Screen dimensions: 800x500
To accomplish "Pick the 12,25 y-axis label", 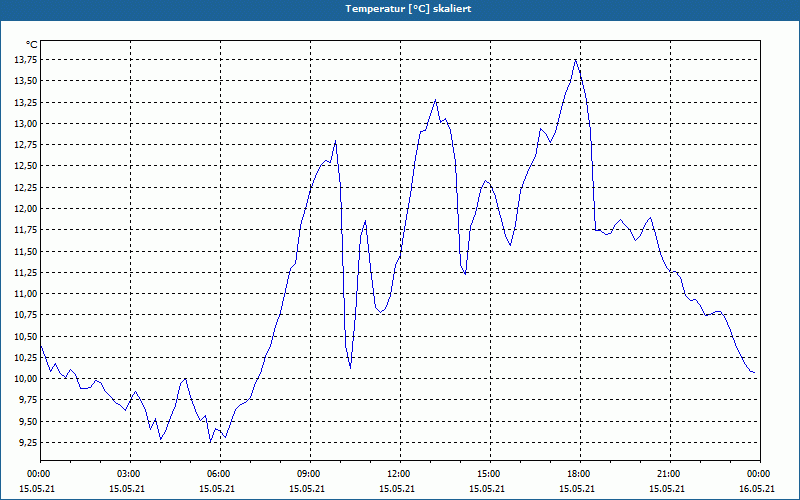I will point(27,187).
